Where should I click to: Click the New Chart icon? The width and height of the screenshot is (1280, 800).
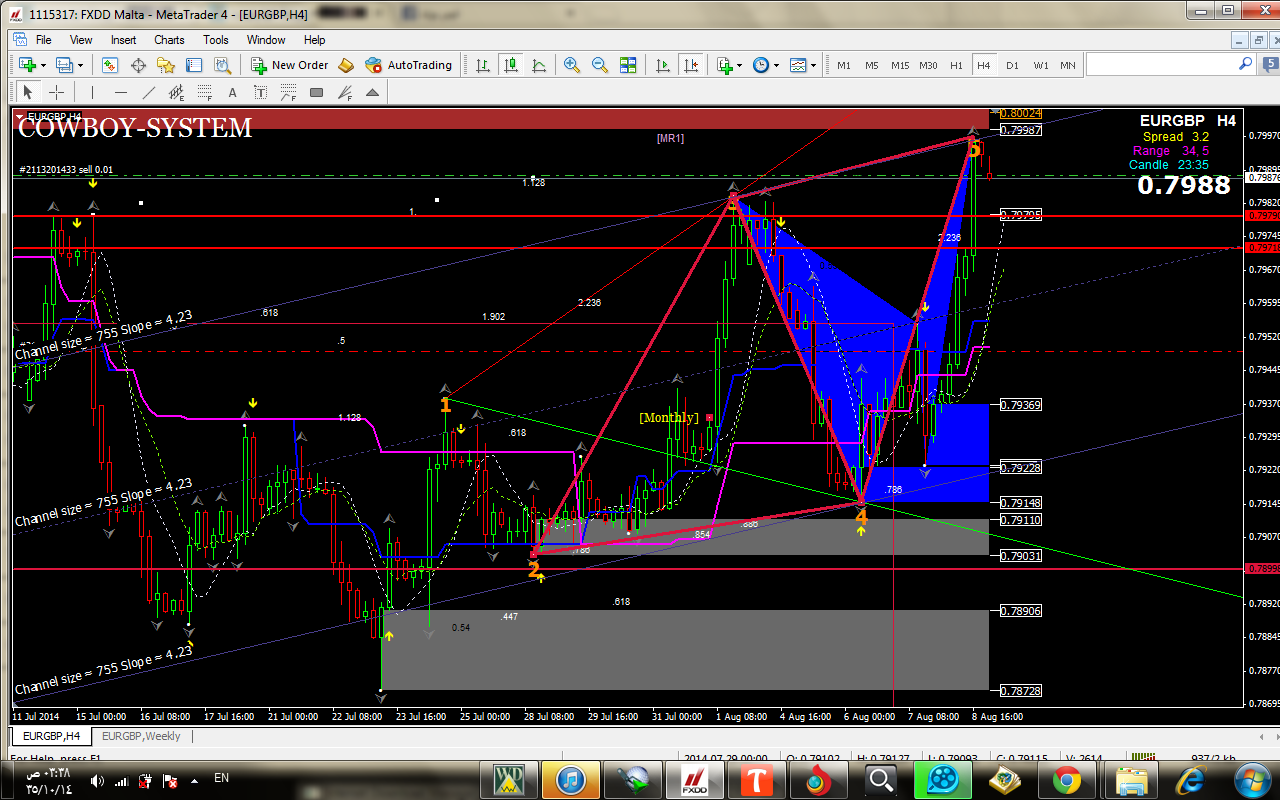click(x=26, y=65)
